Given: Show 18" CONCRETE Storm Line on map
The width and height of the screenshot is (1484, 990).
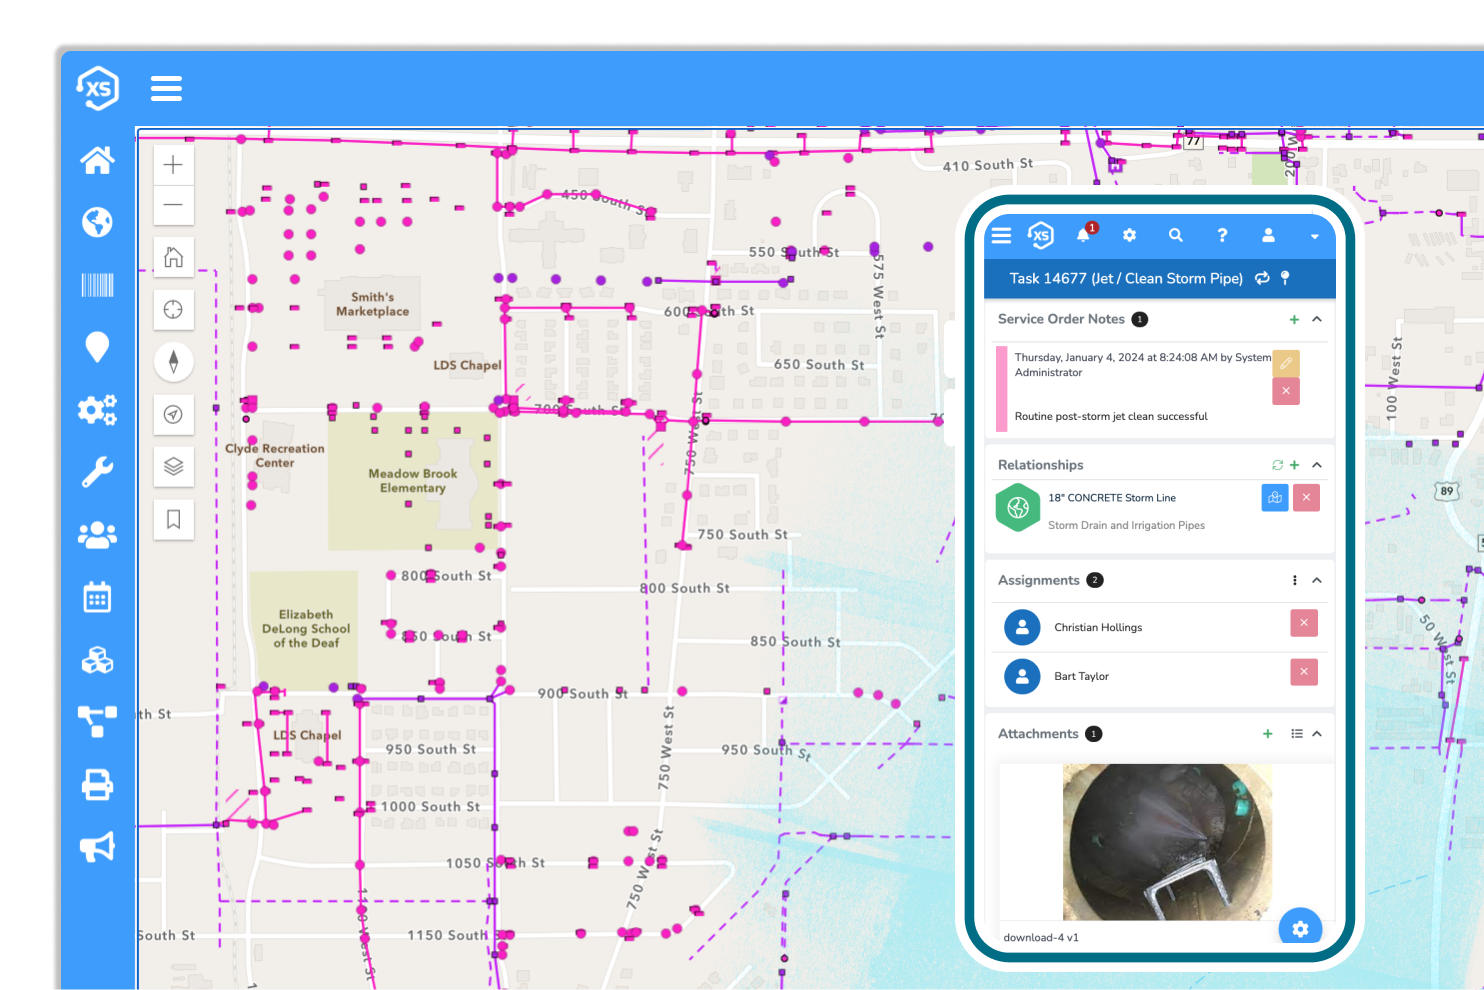Looking at the screenshot, I should point(1274,497).
